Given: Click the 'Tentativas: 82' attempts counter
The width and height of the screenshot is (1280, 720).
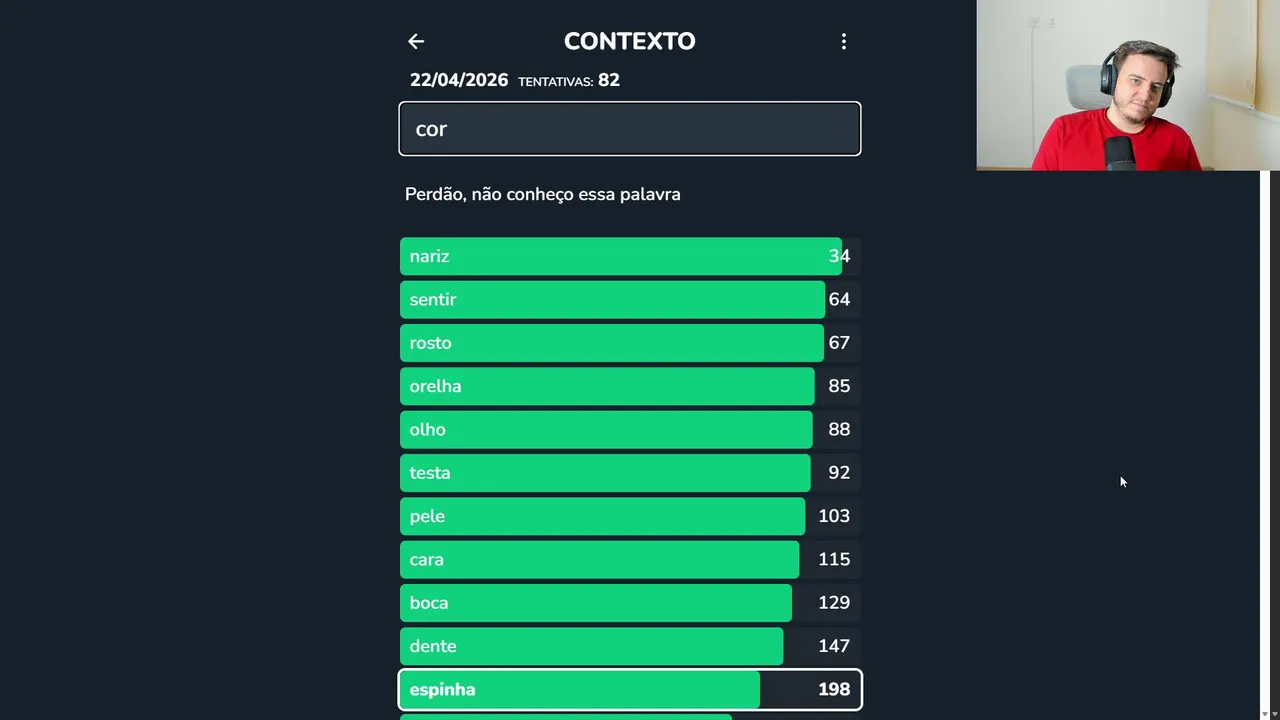Looking at the screenshot, I should [x=569, y=80].
